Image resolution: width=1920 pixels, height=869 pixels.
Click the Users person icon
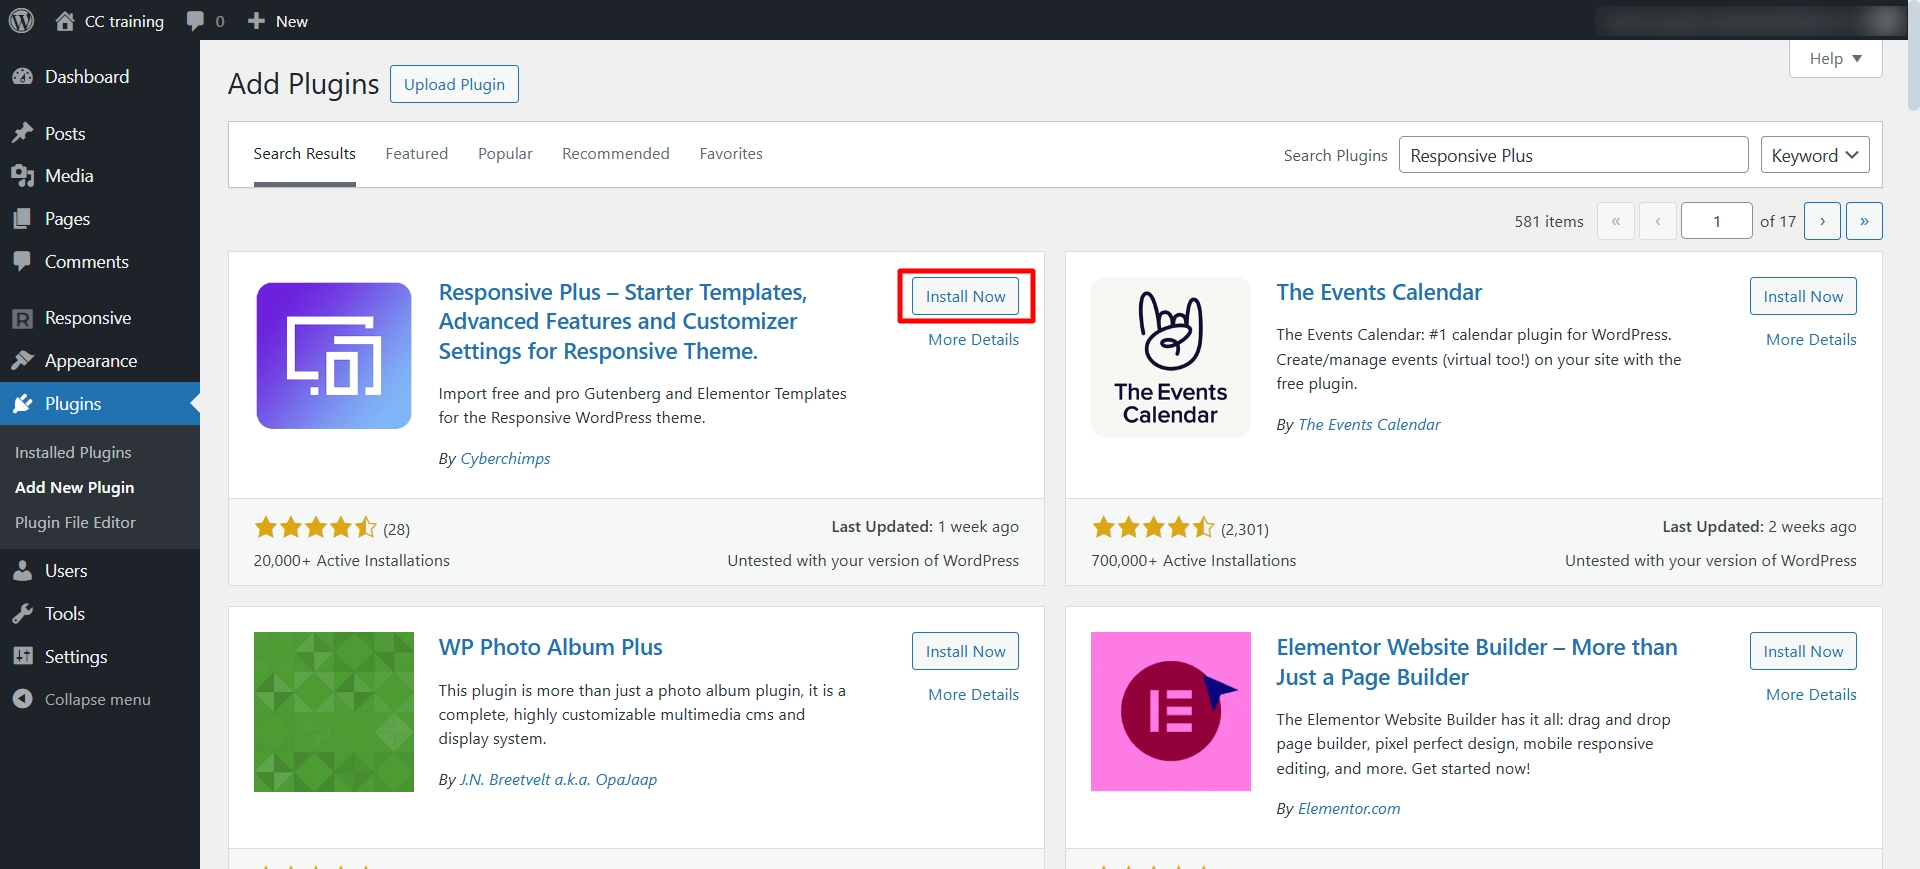click(x=22, y=571)
